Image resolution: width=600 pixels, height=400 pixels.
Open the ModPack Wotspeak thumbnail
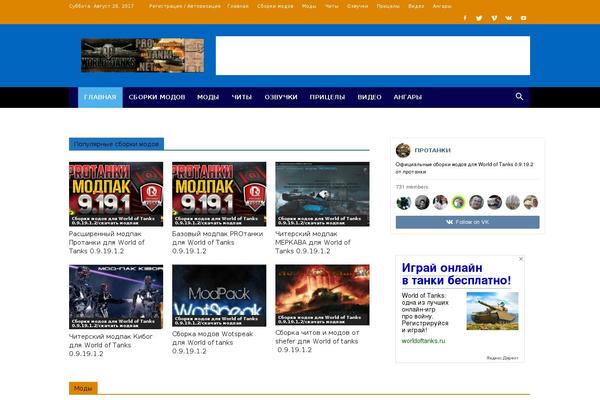[219, 296]
